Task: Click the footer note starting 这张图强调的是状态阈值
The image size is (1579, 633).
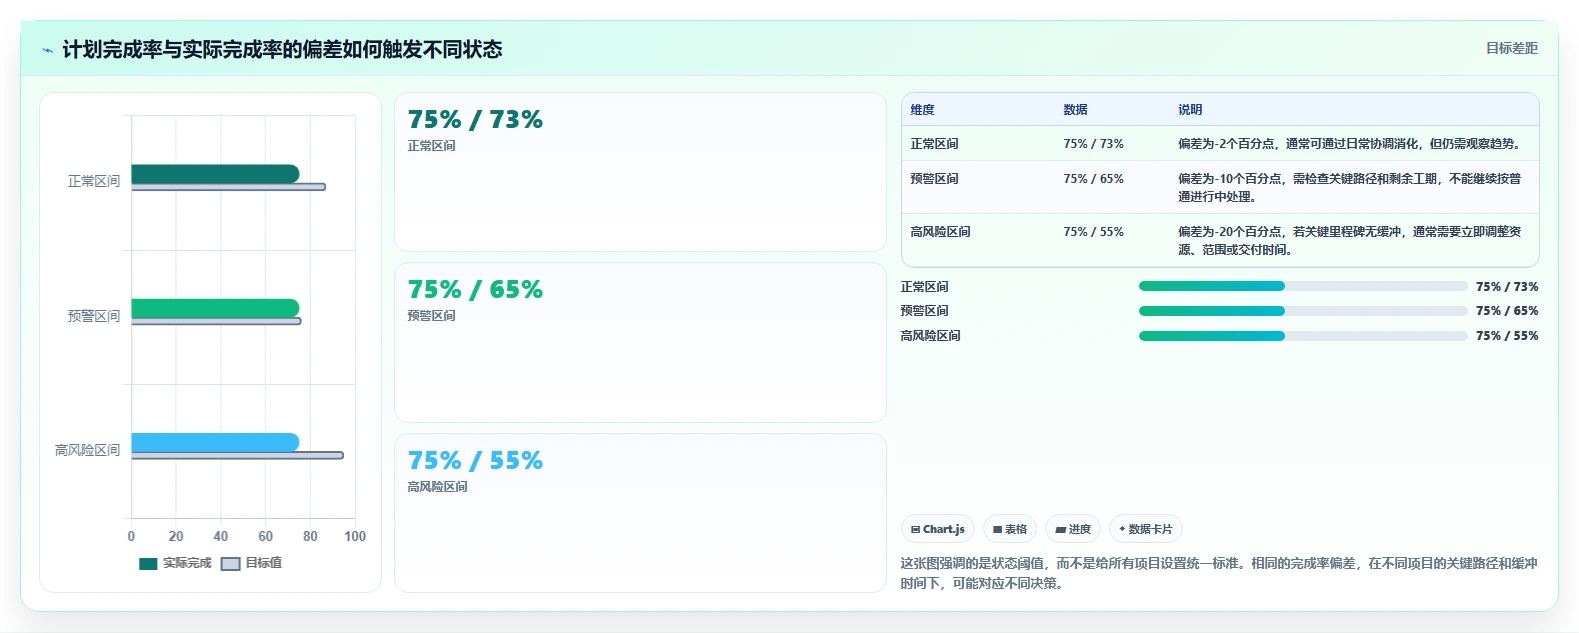Action: 1219,573
